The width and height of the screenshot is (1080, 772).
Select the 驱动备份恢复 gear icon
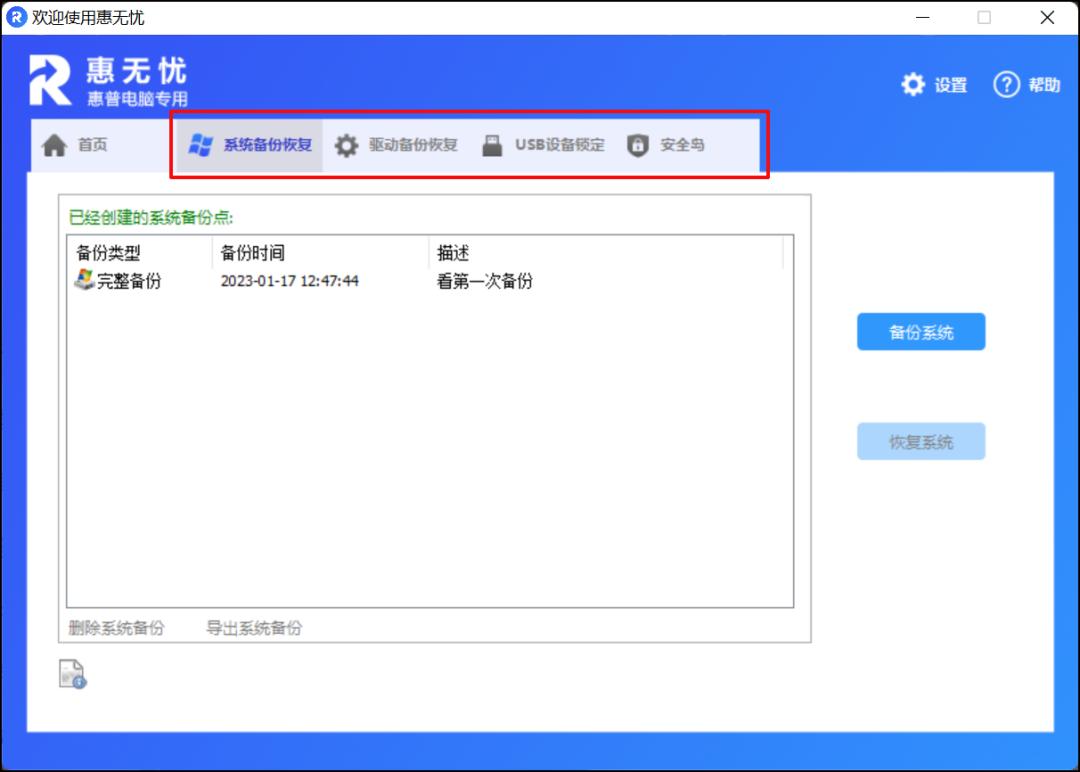[347, 143]
